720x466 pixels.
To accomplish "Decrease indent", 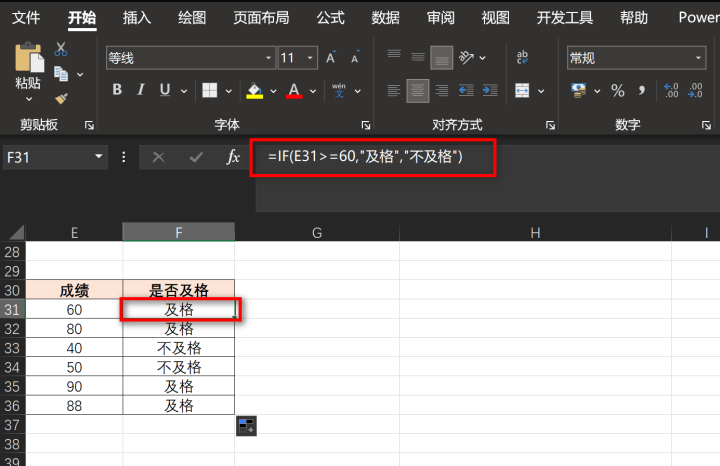I will coord(466,90).
